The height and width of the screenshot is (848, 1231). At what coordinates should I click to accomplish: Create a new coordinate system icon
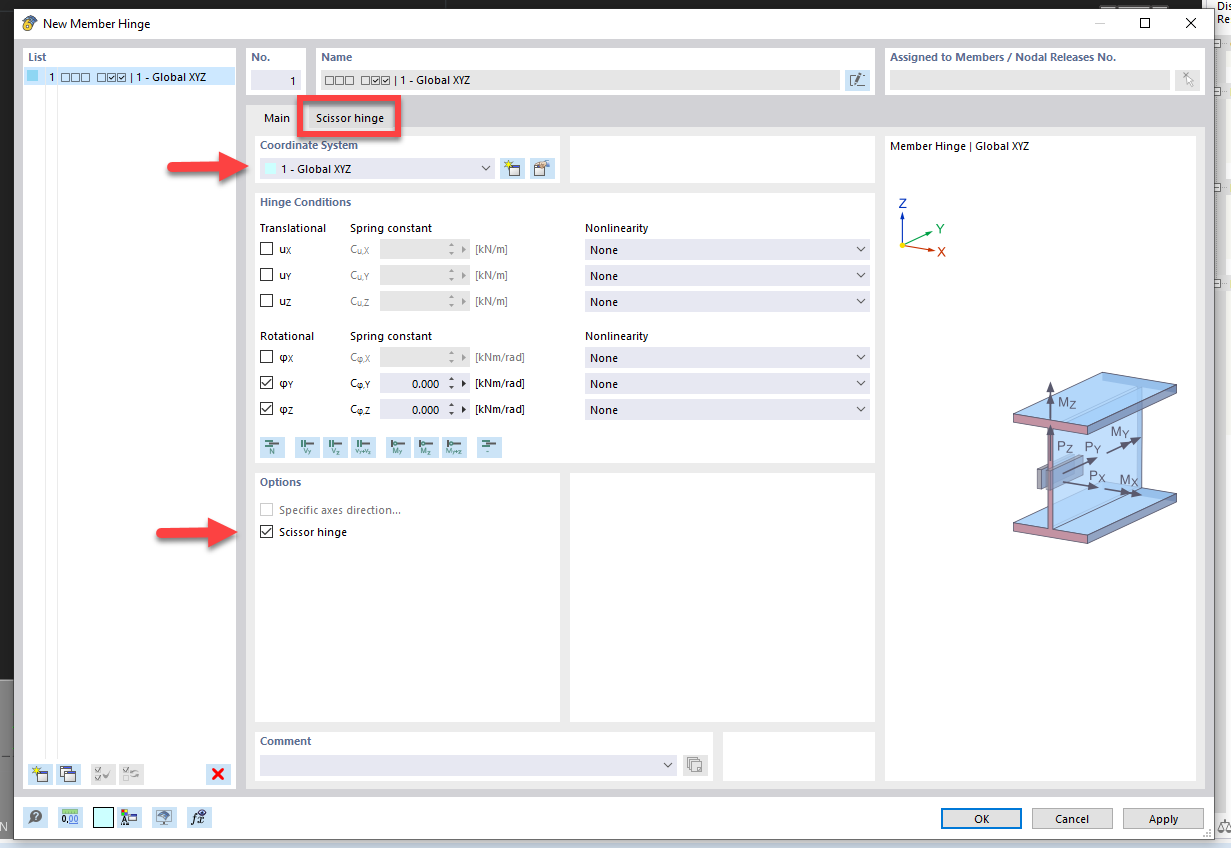[512, 168]
